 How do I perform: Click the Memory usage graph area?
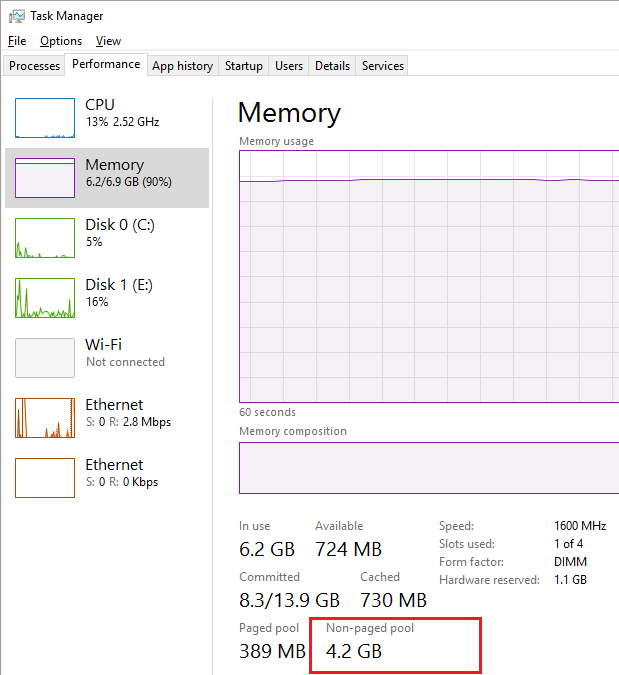(428, 276)
